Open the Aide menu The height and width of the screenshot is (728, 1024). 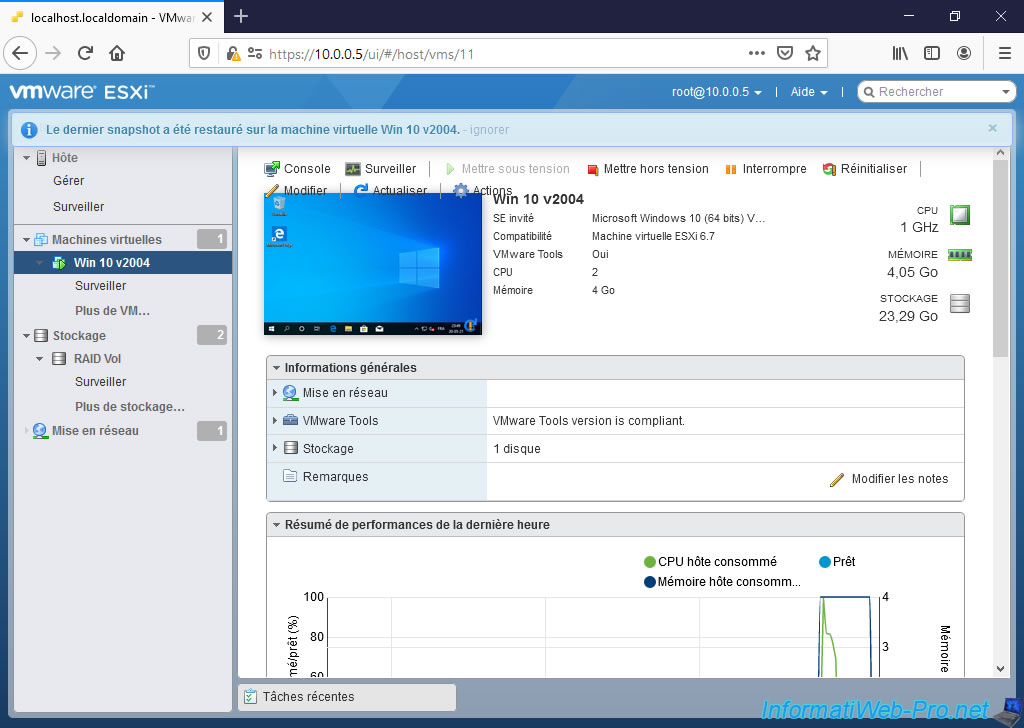(808, 92)
